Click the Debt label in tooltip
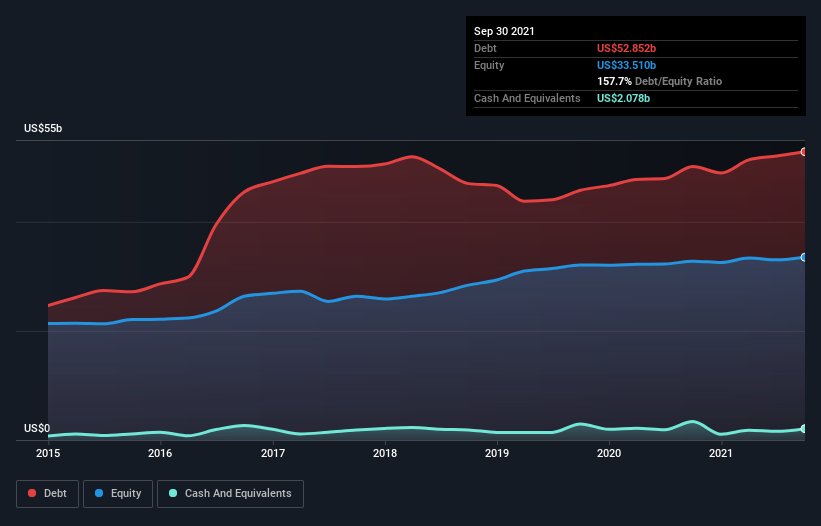821x526 pixels. 485,48
